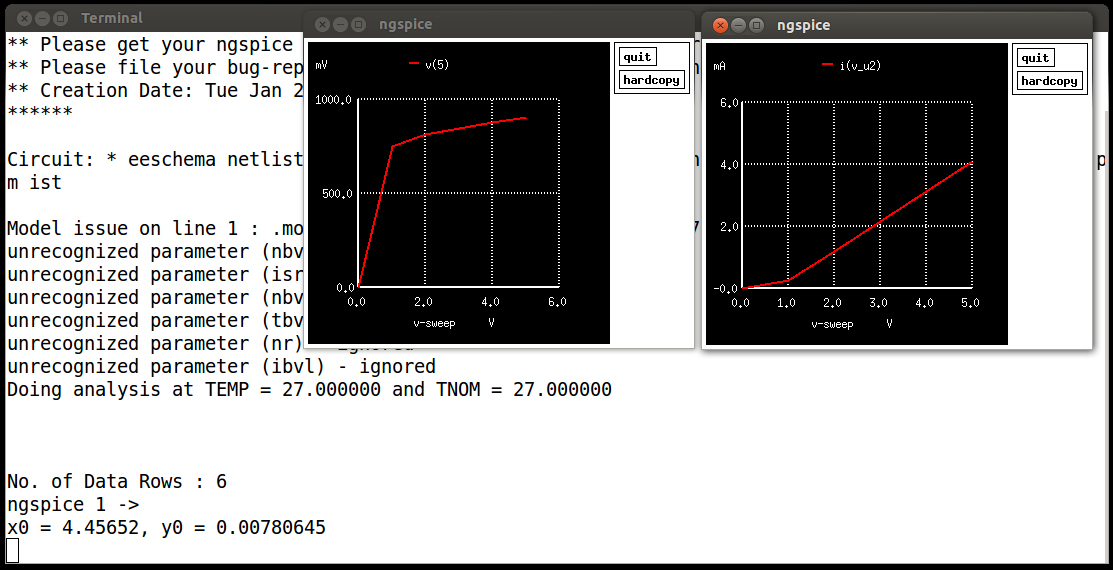The image size is (1113, 570).
Task: Click the Terminal window title bar text
Action: click(x=111, y=18)
